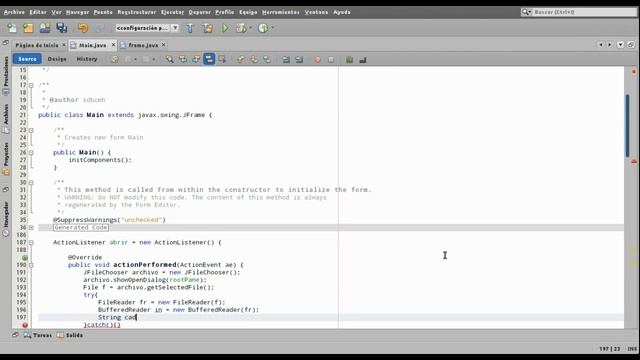Toggle the INS insert mode indicator

tap(632, 349)
